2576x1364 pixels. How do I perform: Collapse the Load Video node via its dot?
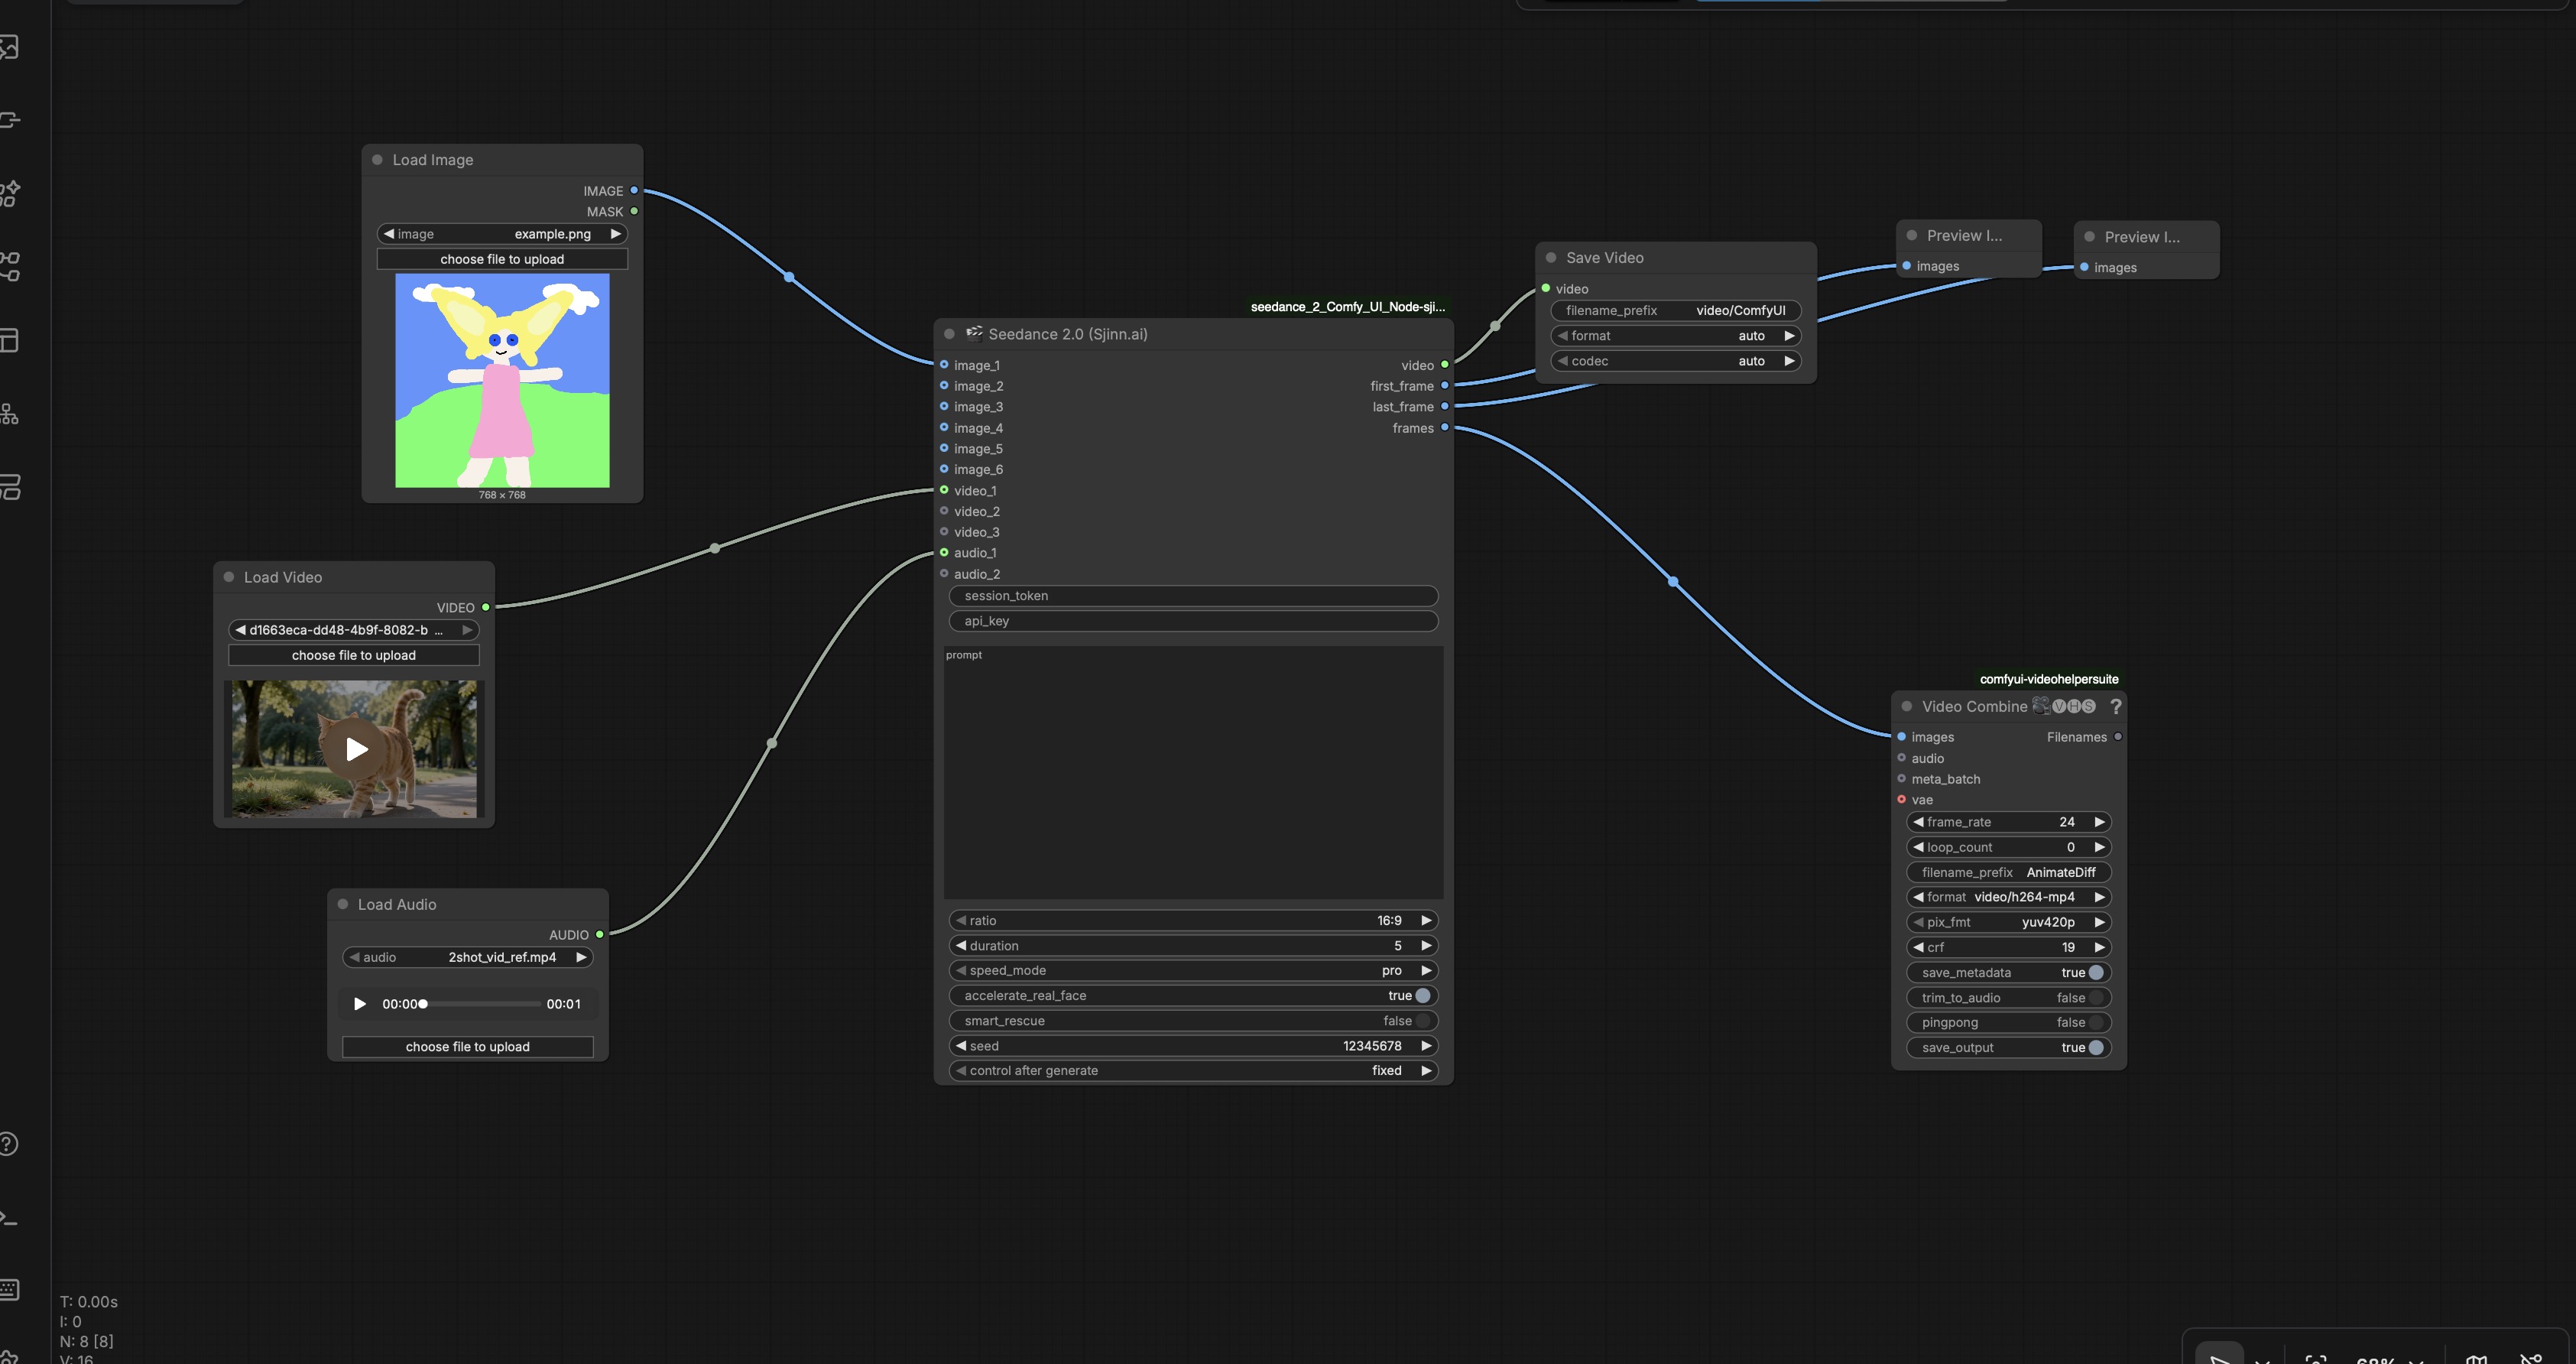(x=229, y=577)
